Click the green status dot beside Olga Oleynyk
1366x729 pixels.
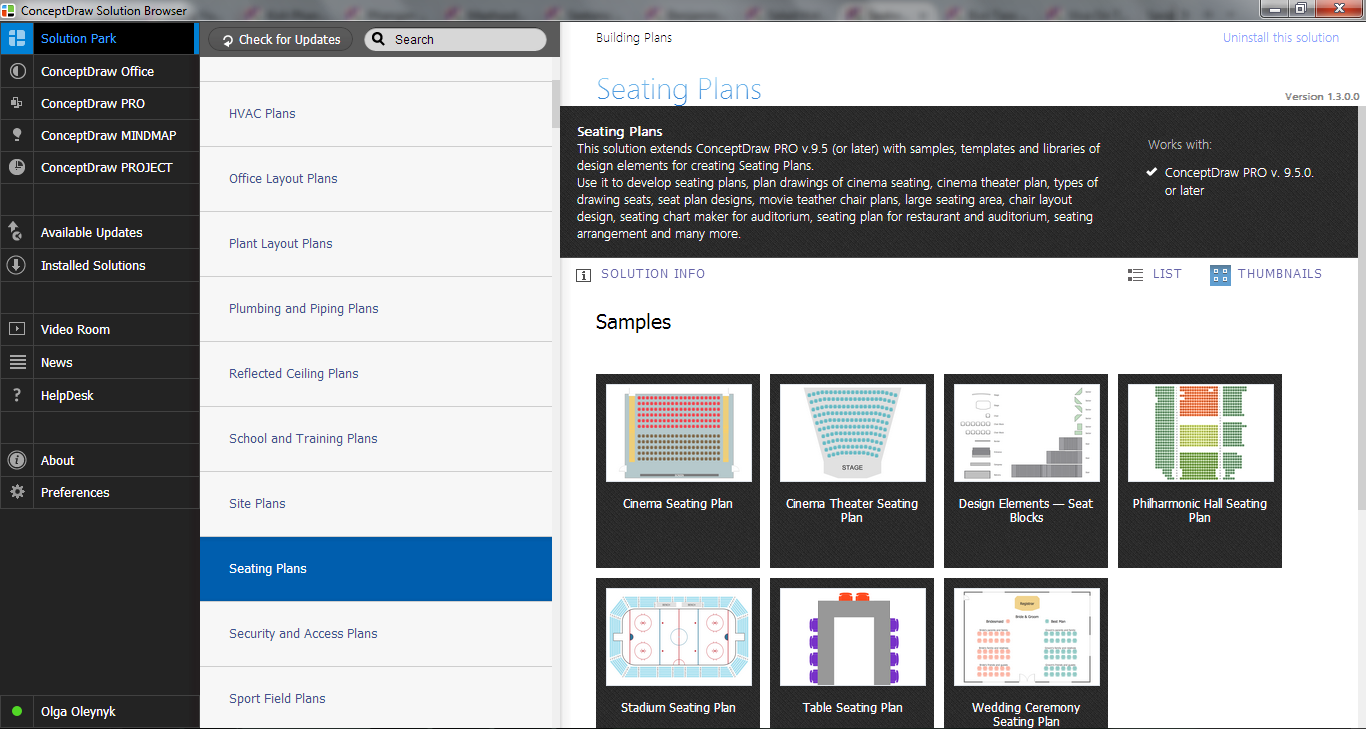tap(17, 712)
